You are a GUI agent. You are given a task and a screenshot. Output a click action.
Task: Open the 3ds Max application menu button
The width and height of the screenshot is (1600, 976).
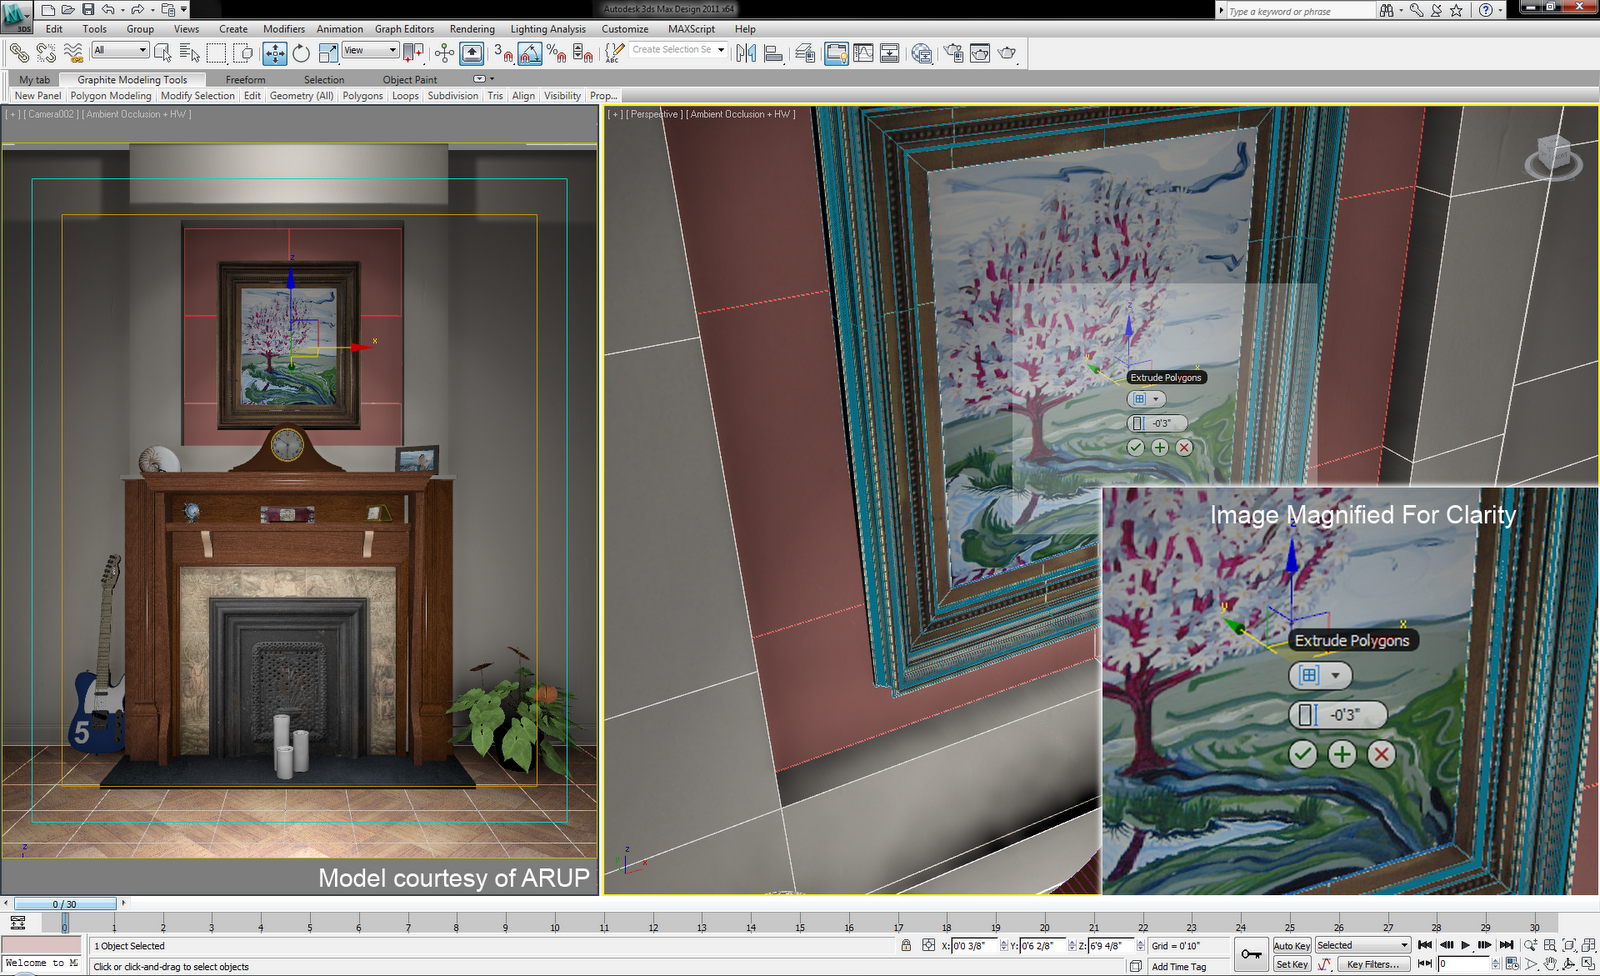pyautogui.click(x=17, y=16)
